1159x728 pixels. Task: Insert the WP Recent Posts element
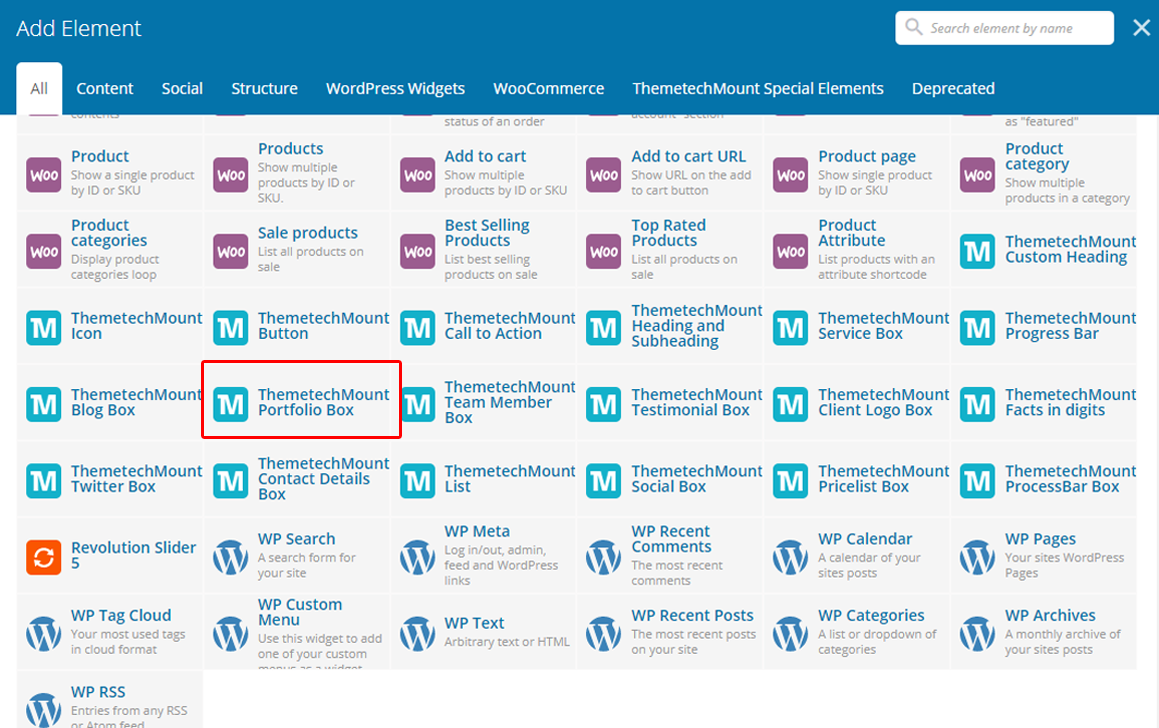(692, 616)
